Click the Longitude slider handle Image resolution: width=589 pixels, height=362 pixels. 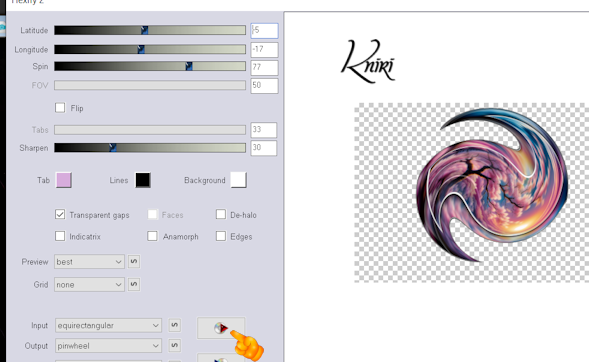click(x=141, y=49)
